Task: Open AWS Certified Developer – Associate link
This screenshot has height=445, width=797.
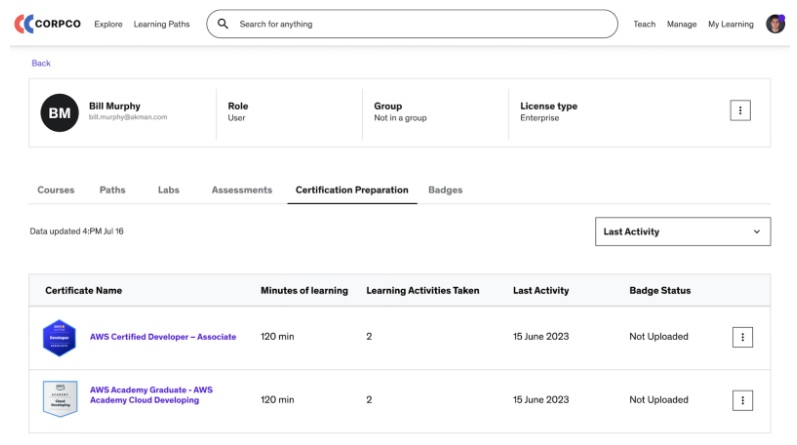Action: point(163,337)
